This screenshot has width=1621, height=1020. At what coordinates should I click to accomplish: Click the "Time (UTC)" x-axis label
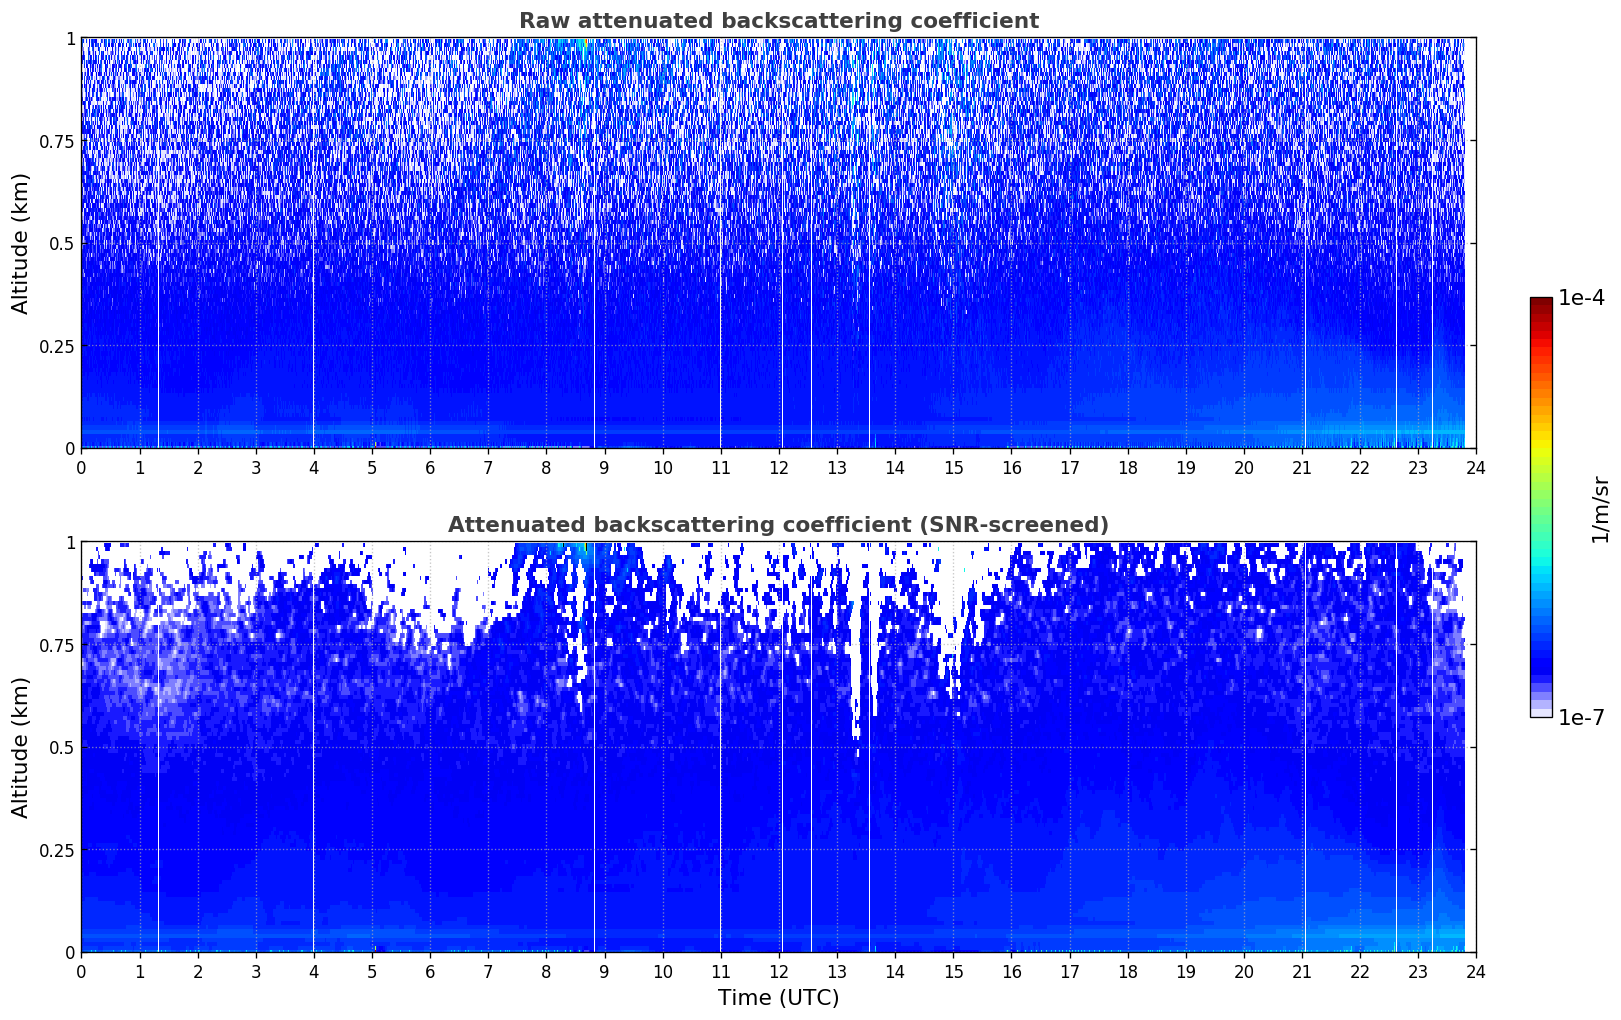(x=778, y=998)
